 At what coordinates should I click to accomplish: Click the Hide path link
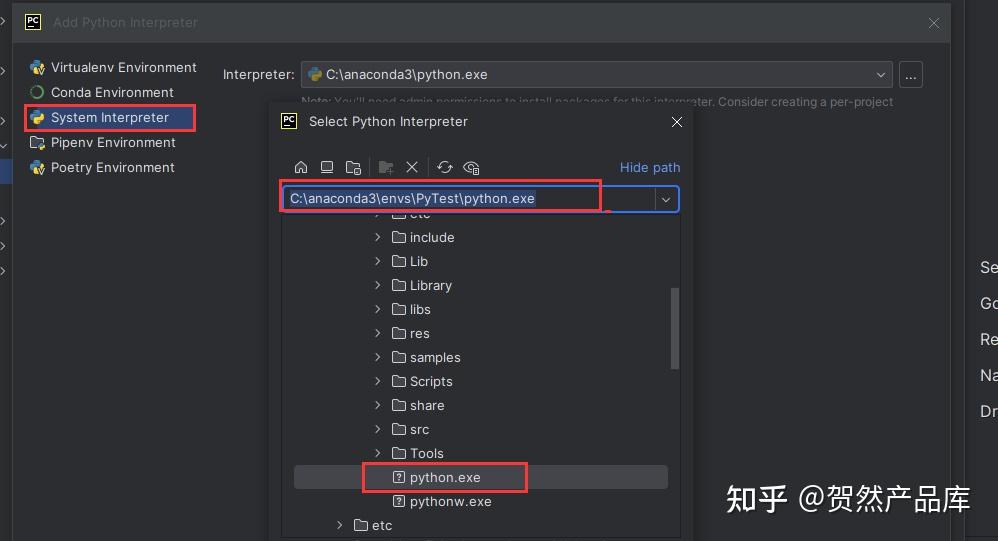(x=650, y=167)
